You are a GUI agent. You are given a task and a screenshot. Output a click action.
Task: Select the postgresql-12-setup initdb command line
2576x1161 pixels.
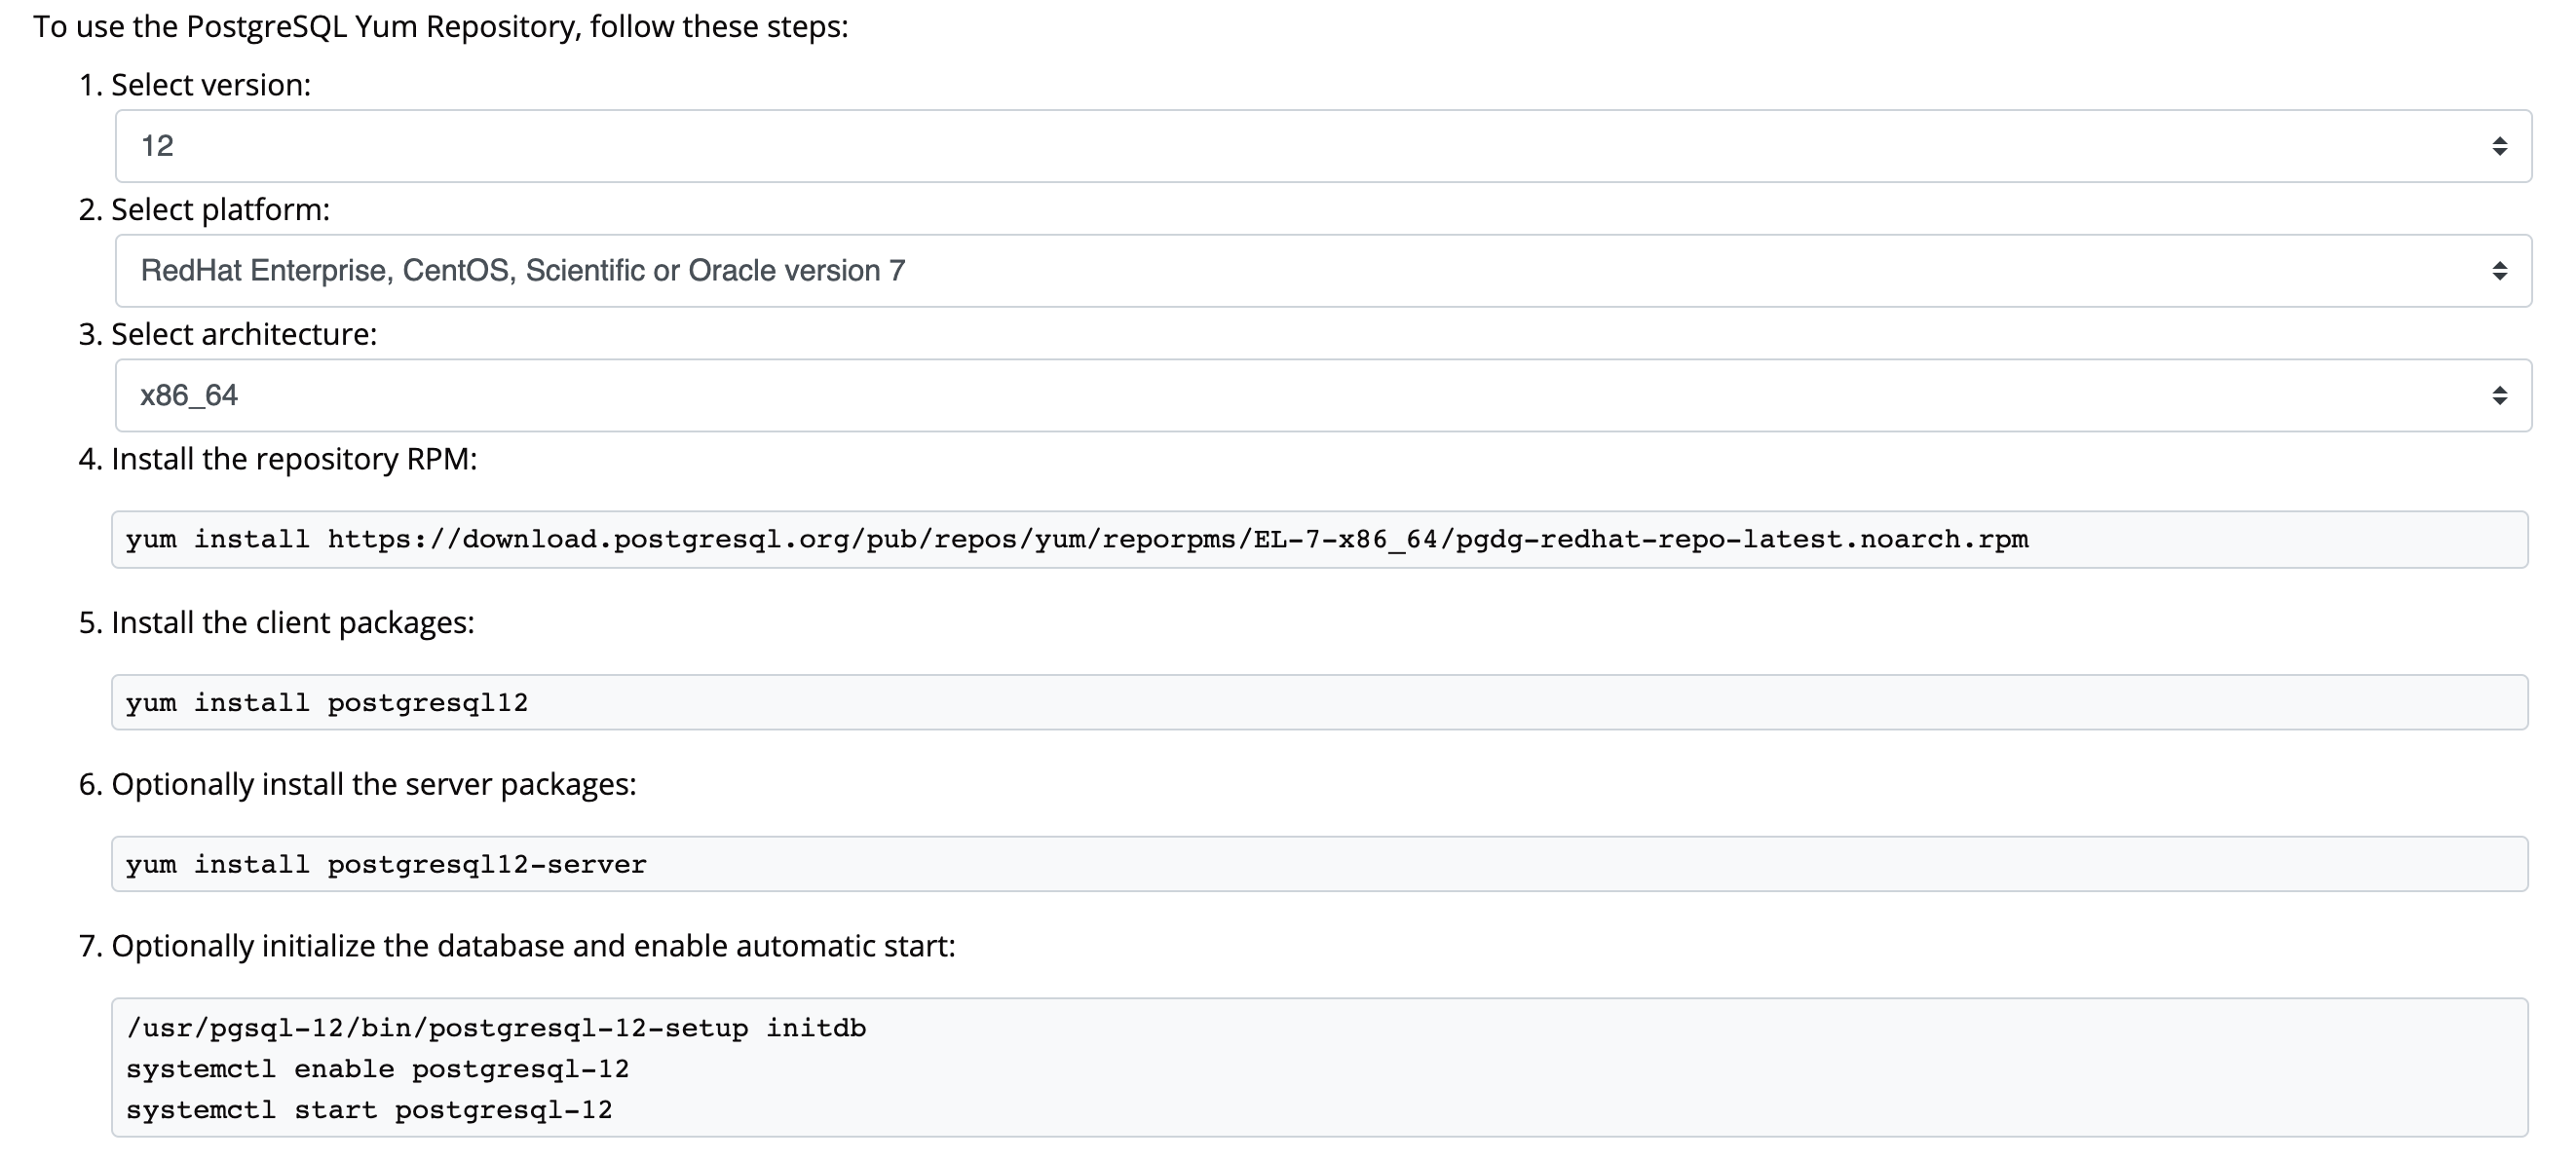(x=497, y=1026)
